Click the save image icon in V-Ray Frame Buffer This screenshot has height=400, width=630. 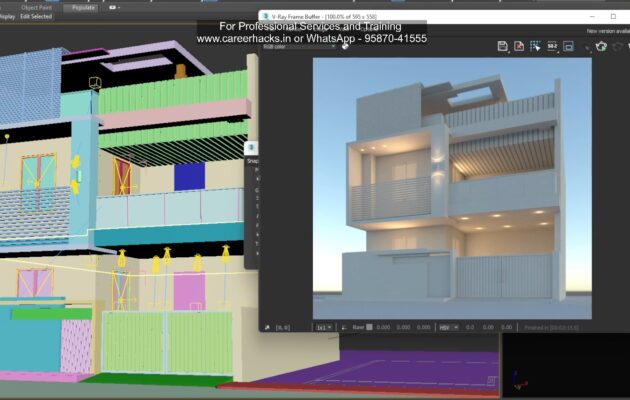[x=503, y=46]
